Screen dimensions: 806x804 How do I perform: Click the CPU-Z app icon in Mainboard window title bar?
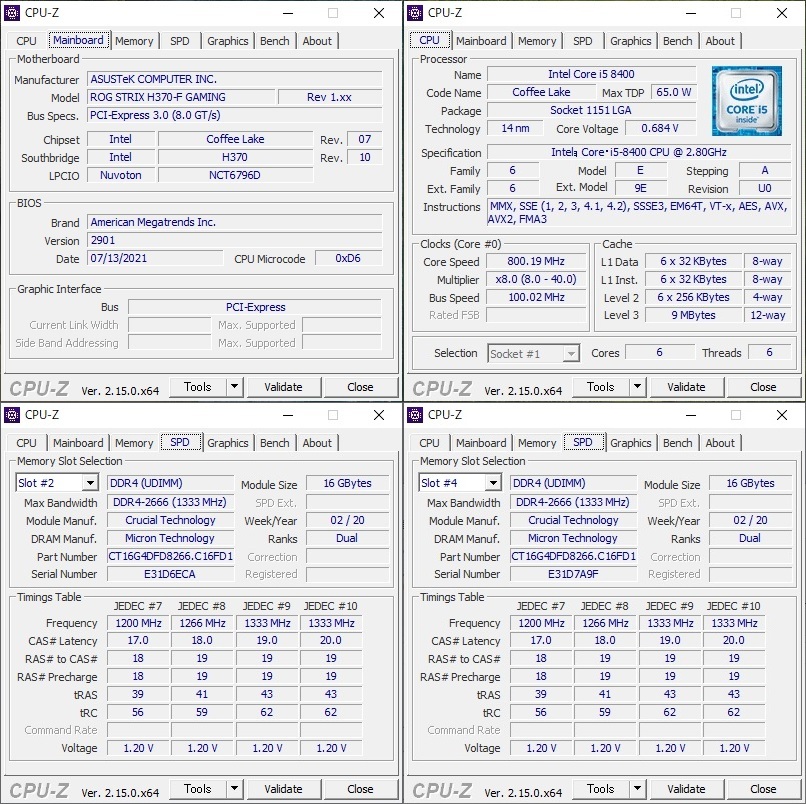click(11, 13)
